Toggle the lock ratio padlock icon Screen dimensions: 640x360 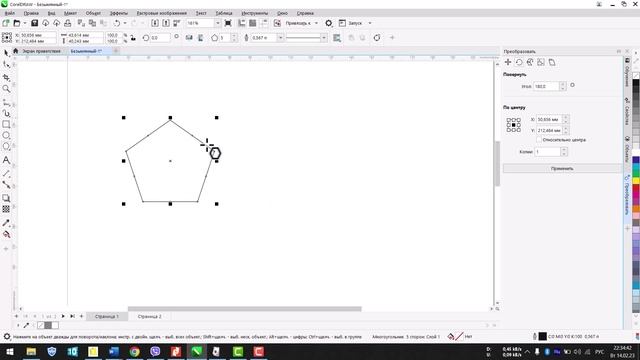coord(133,38)
